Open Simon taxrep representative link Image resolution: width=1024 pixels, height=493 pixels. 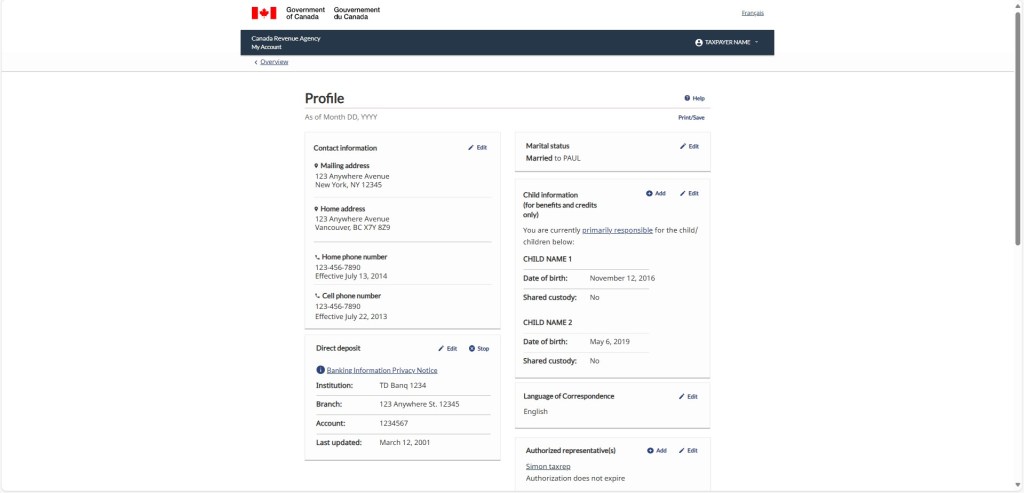(547, 467)
